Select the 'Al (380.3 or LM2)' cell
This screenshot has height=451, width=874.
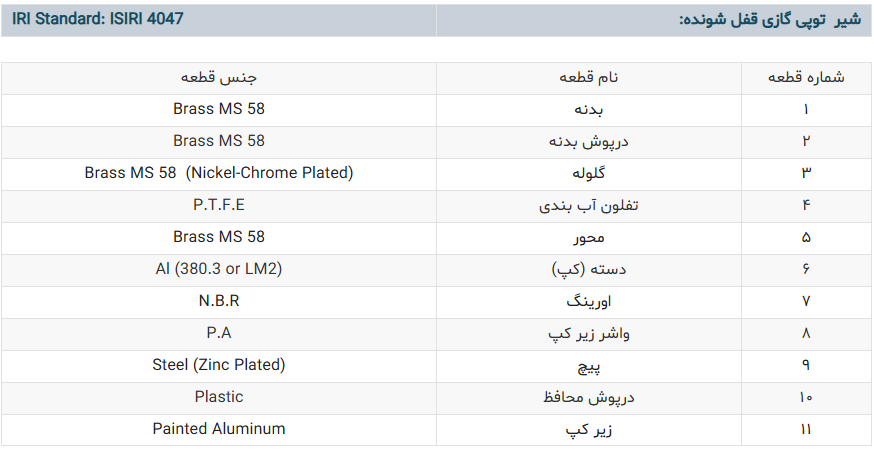point(219,269)
